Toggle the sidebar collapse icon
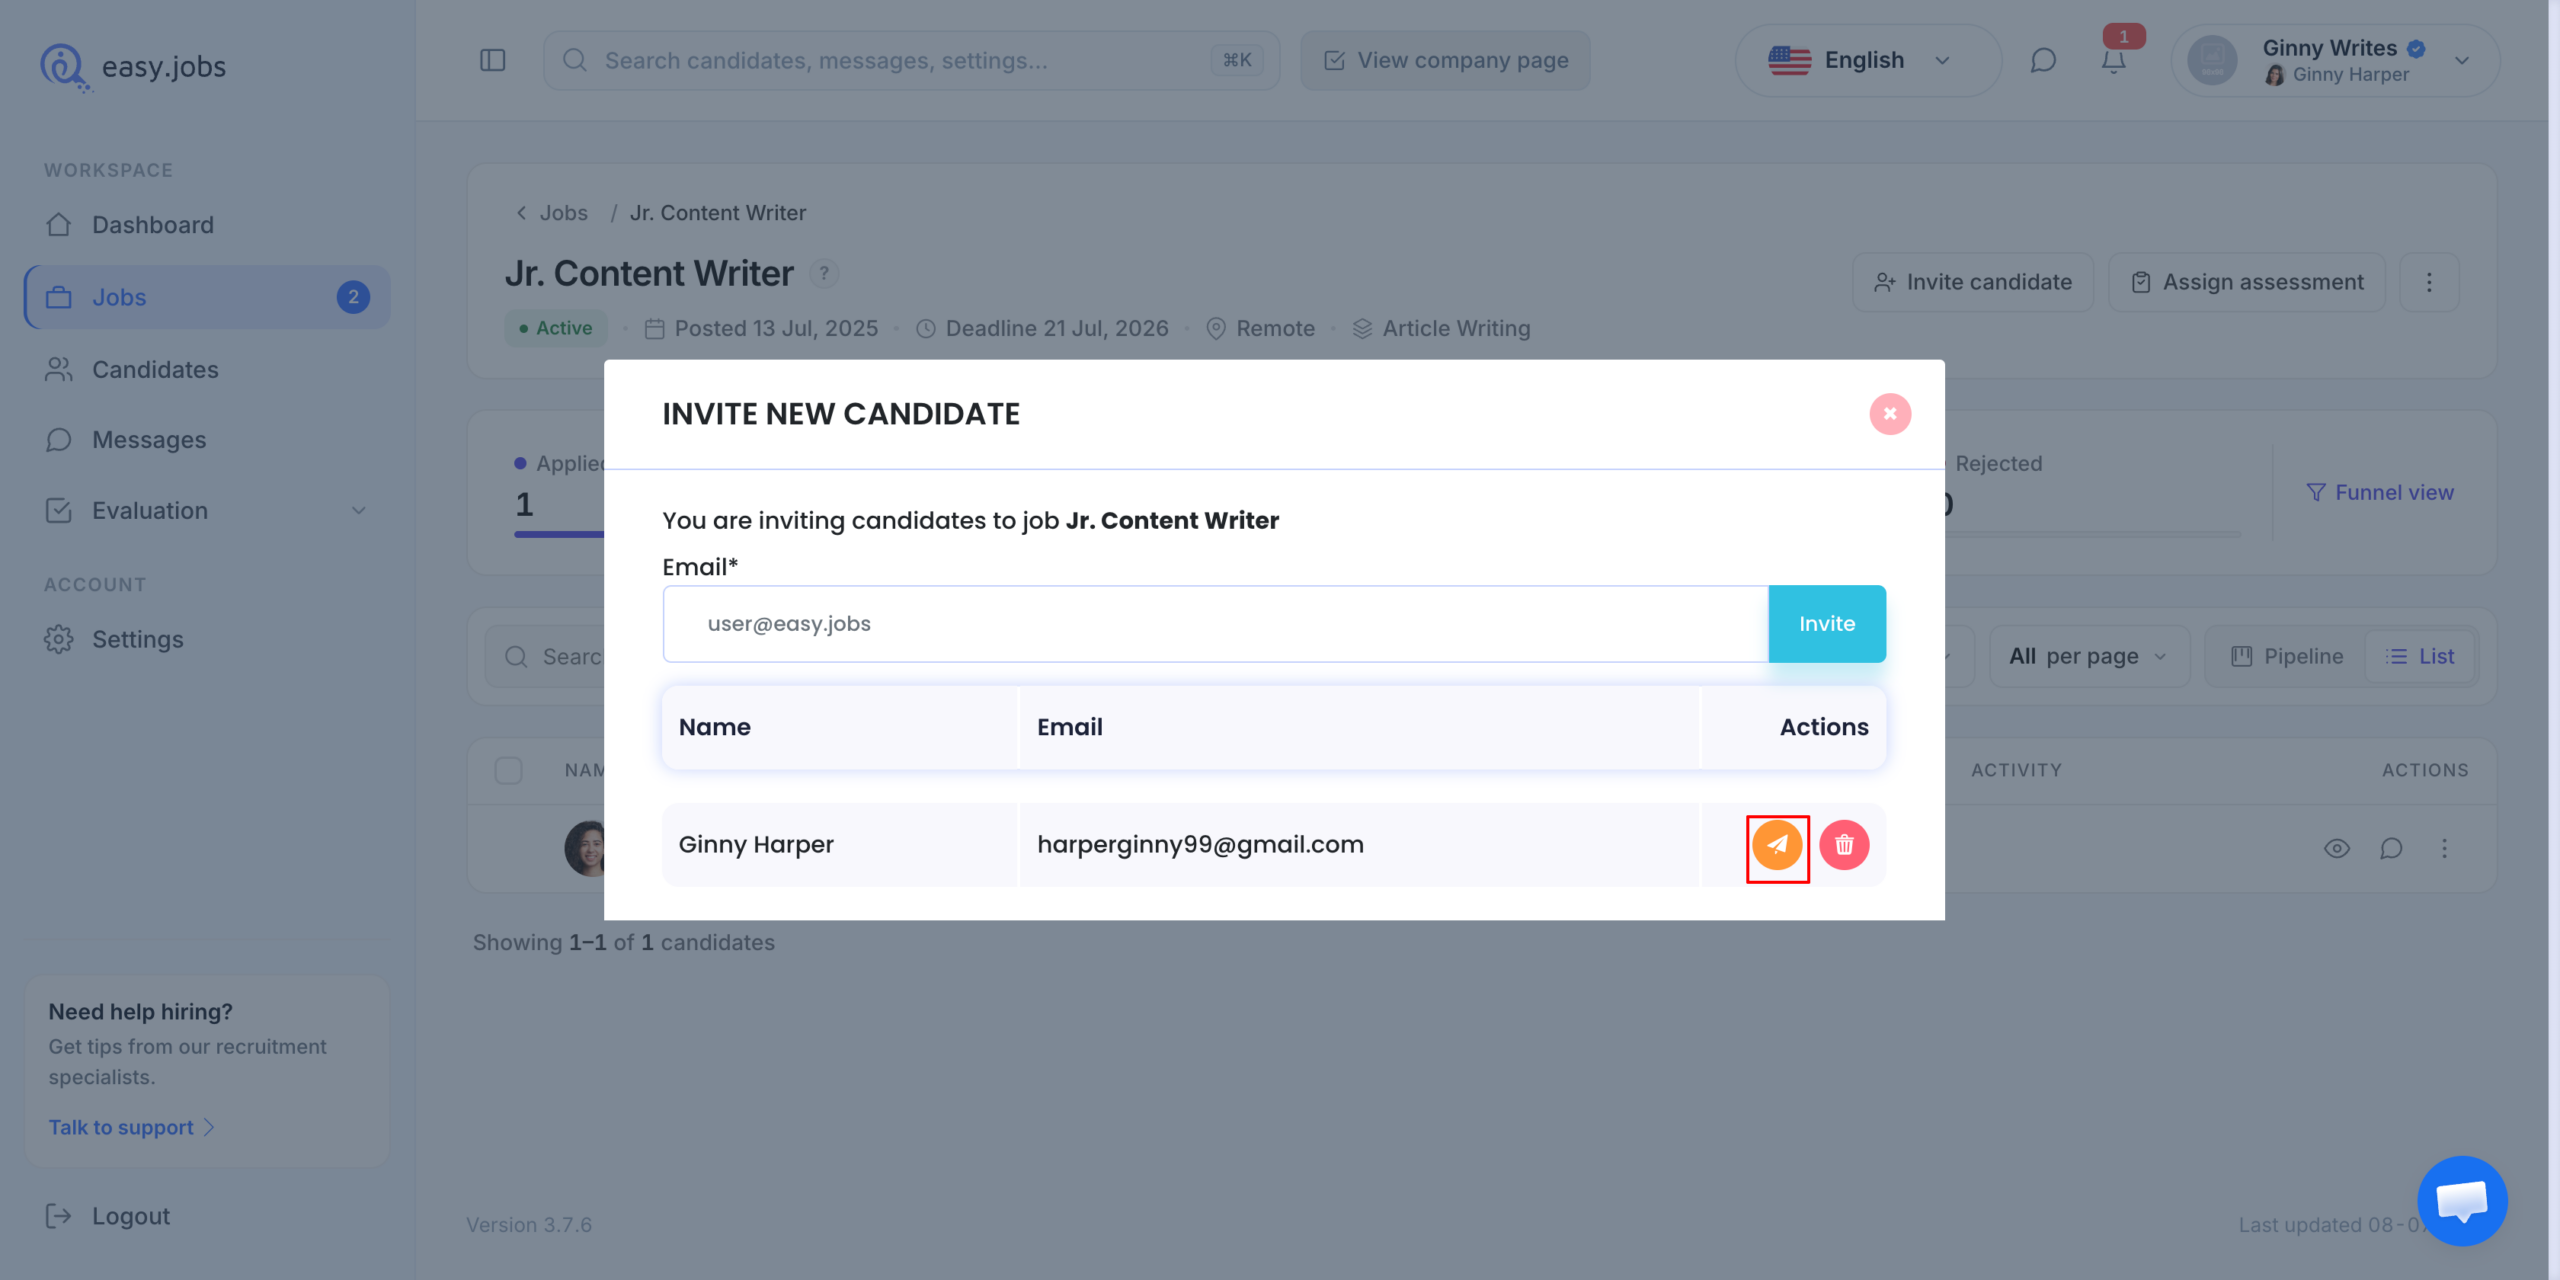 coord(493,60)
